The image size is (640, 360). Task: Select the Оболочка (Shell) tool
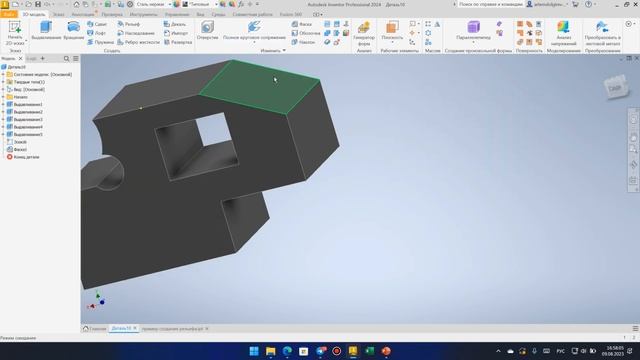coord(306,33)
